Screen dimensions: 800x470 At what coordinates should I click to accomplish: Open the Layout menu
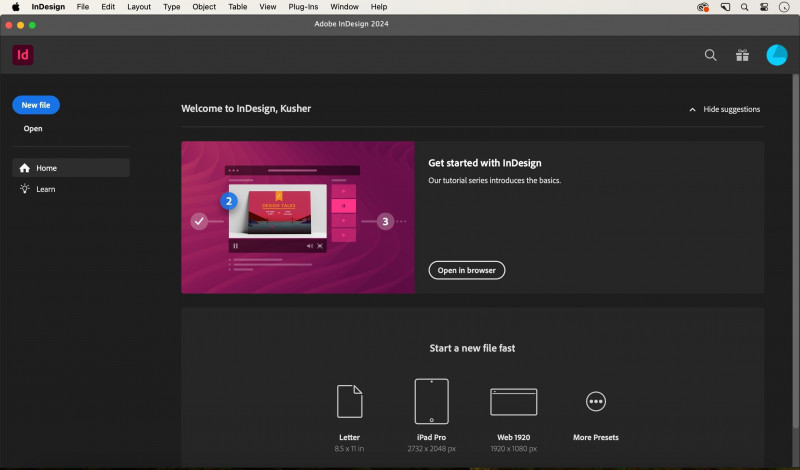tap(139, 7)
